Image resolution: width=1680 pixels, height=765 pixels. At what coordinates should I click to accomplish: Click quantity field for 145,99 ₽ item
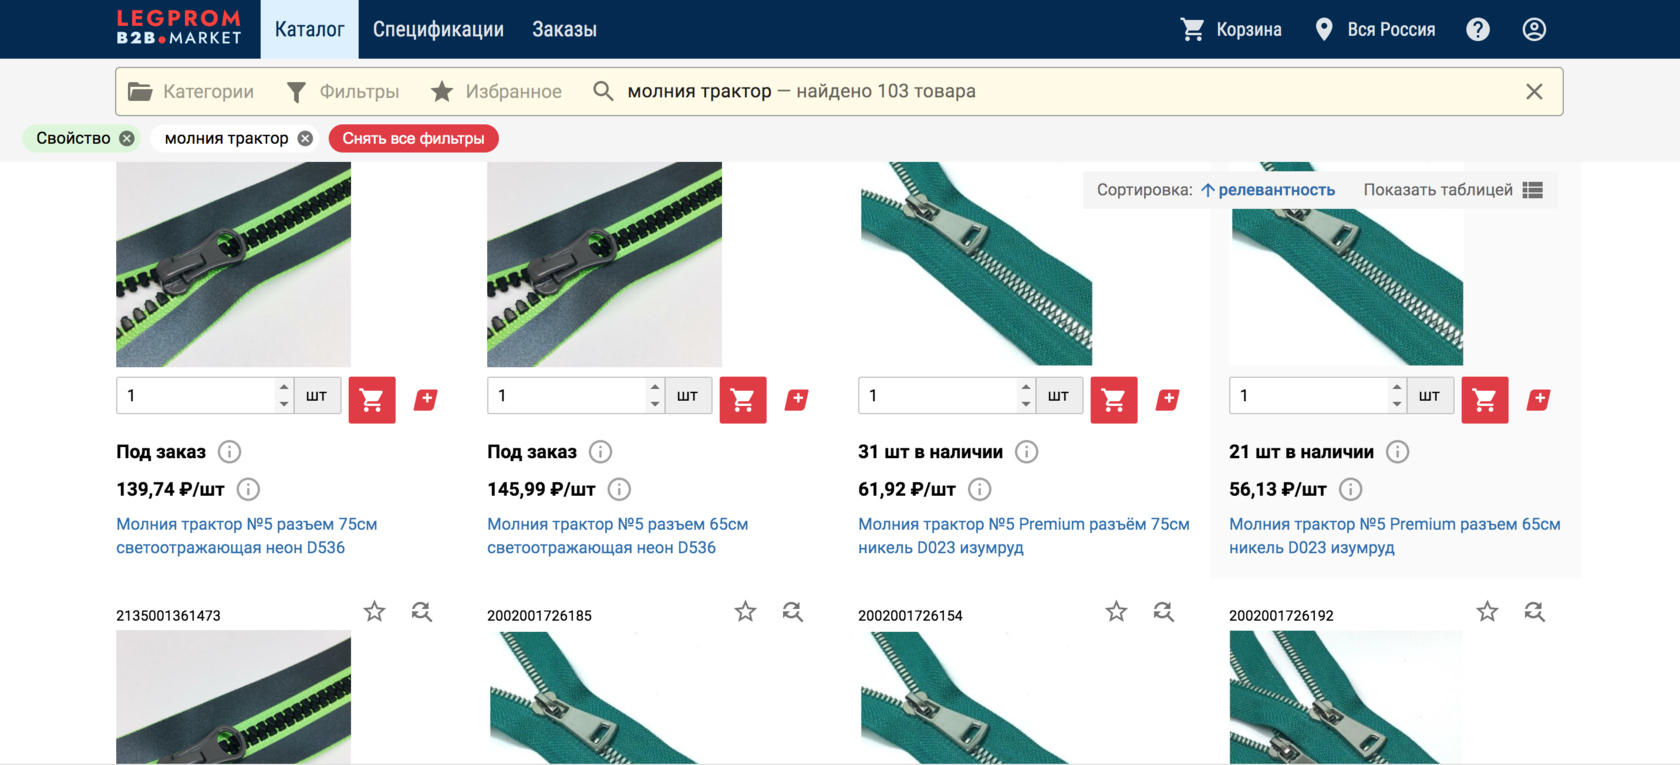(x=566, y=396)
